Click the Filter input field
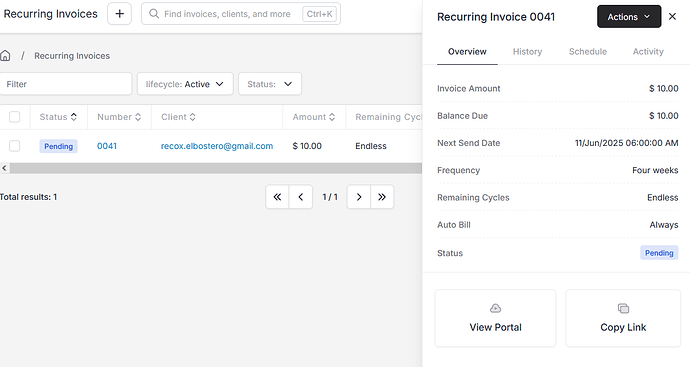The width and height of the screenshot is (690, 367). [65, 84]
